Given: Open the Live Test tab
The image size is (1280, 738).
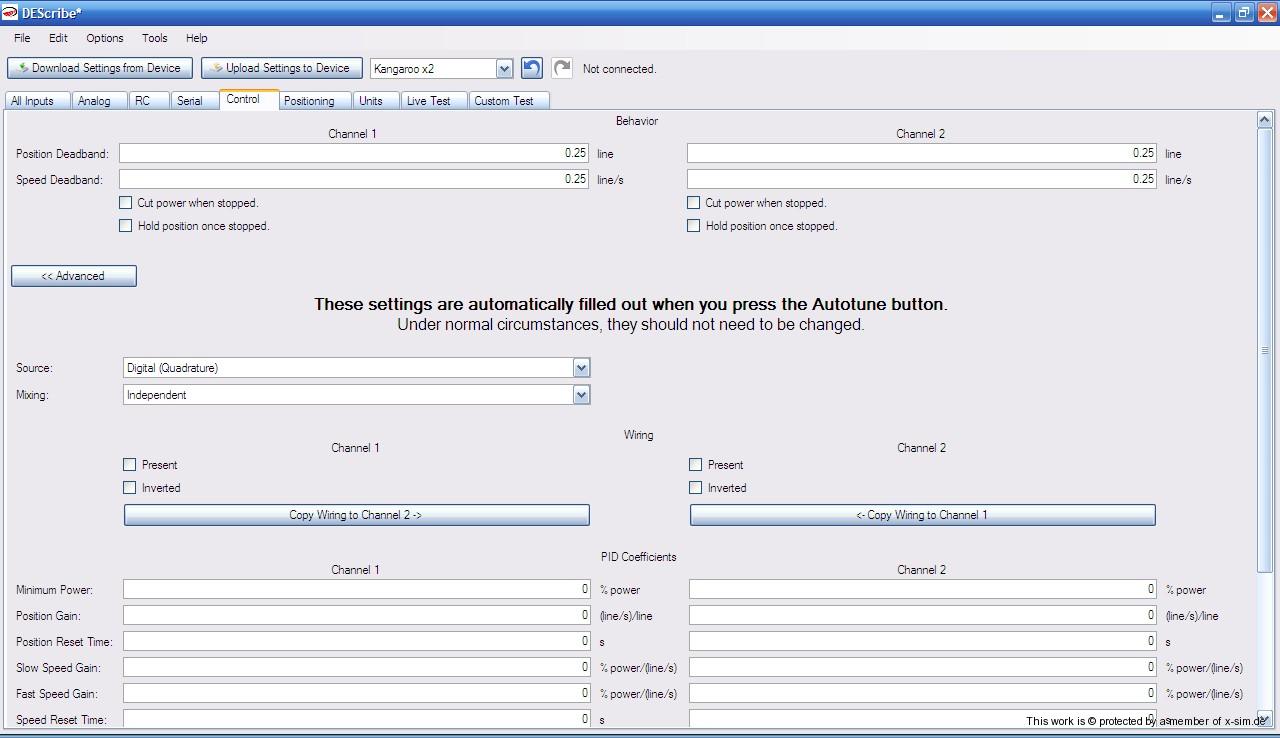Looking at the screenshot, I should [x=428, y=101].
